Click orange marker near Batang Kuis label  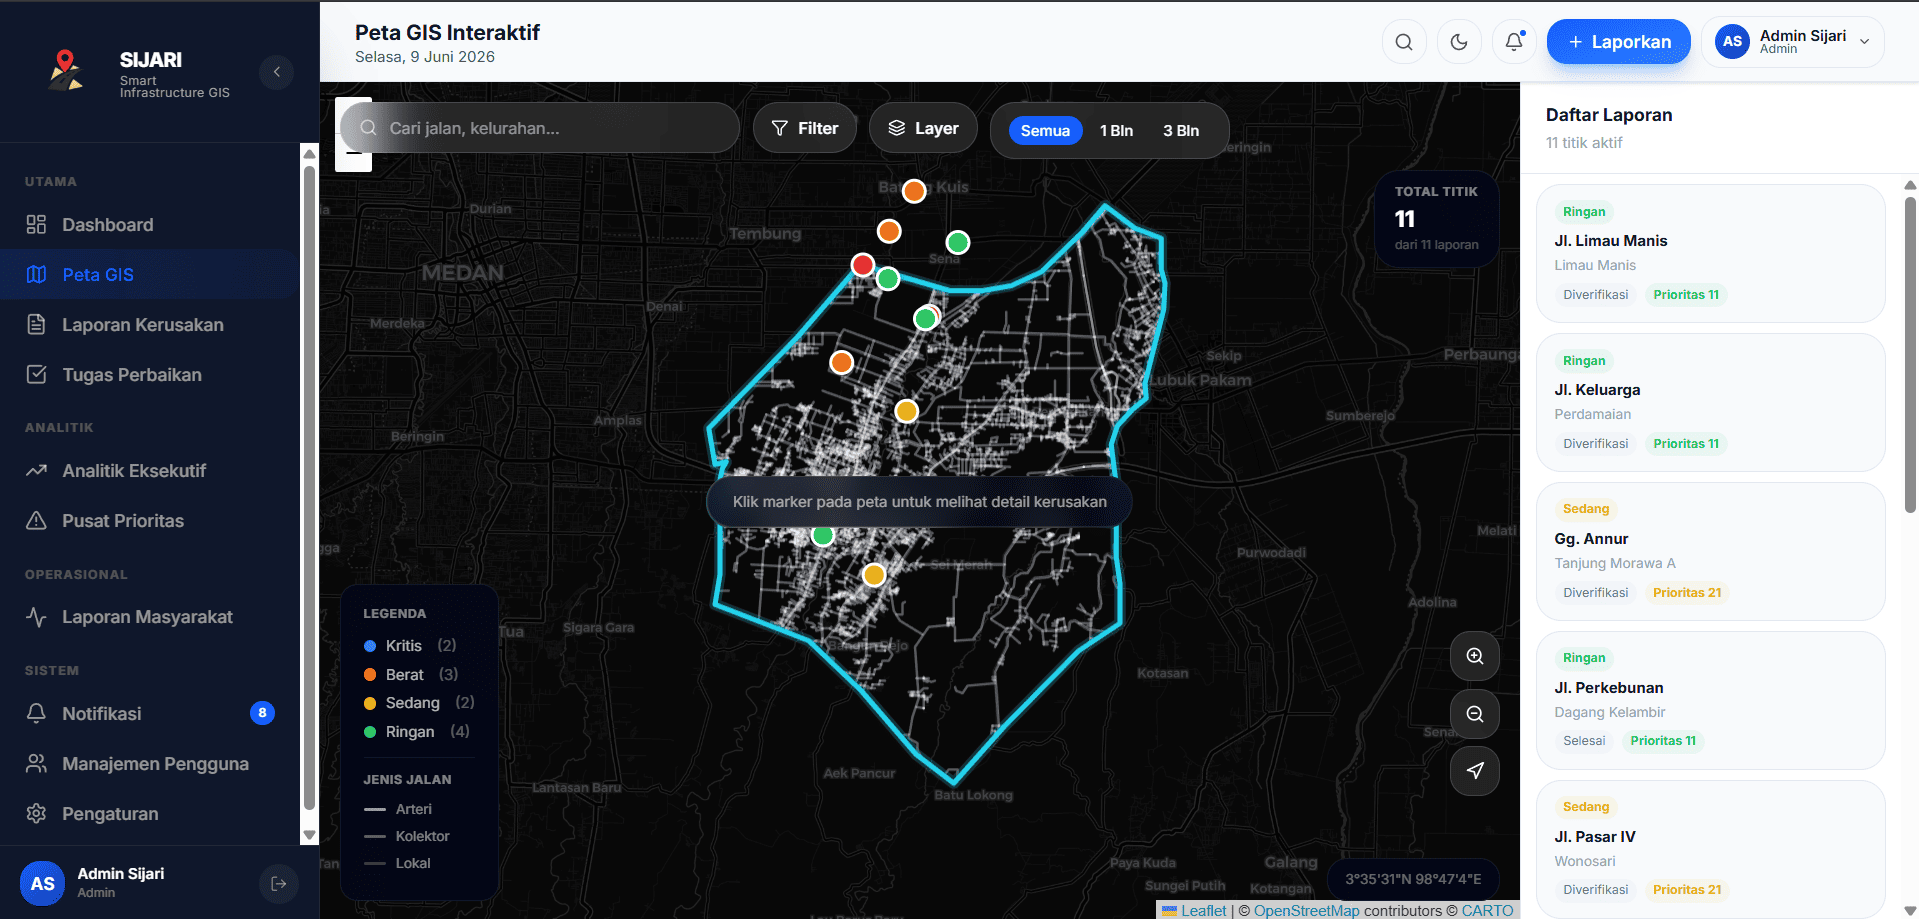(914, 191)
